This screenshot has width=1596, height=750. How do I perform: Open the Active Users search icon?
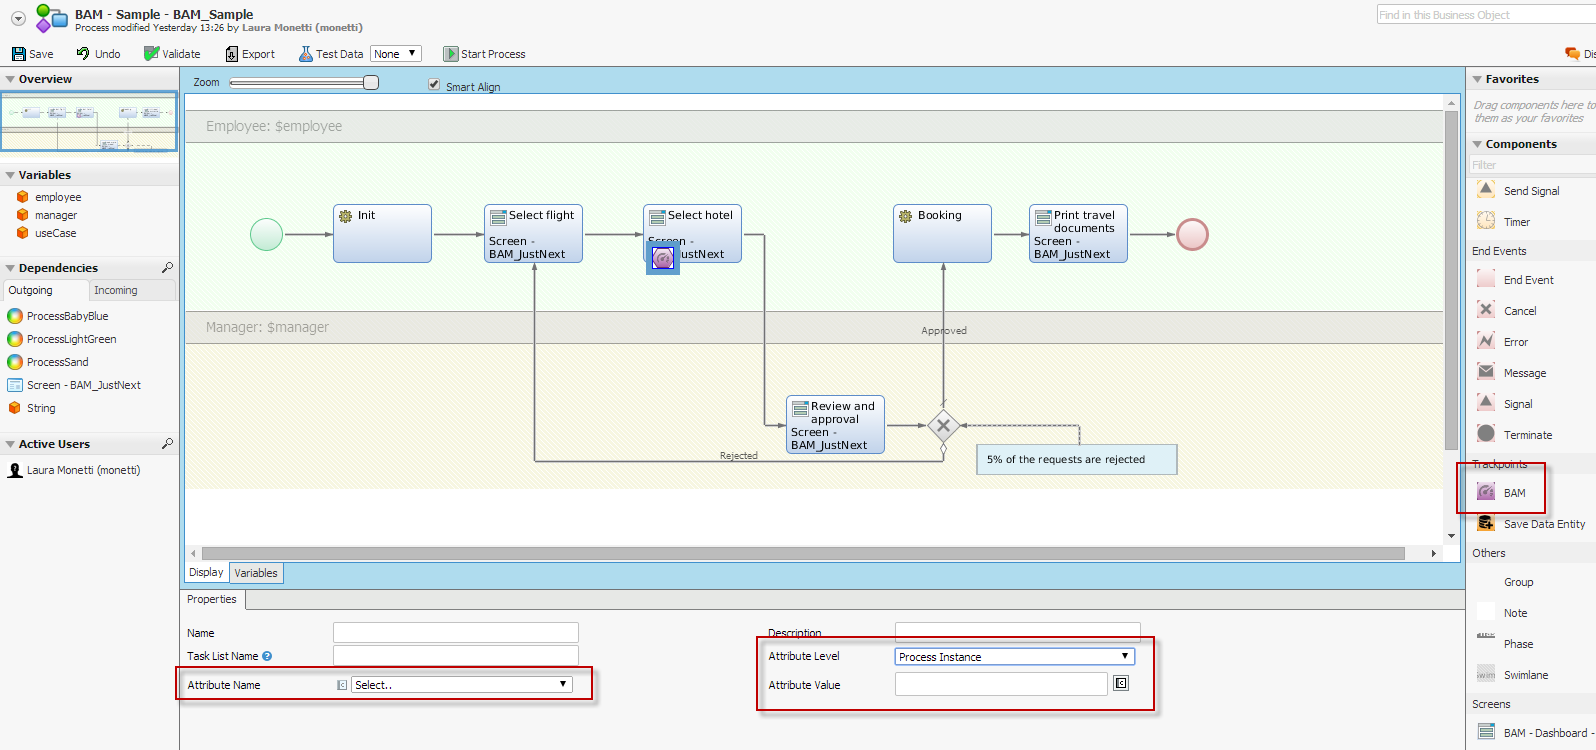[x=167, y=443]
